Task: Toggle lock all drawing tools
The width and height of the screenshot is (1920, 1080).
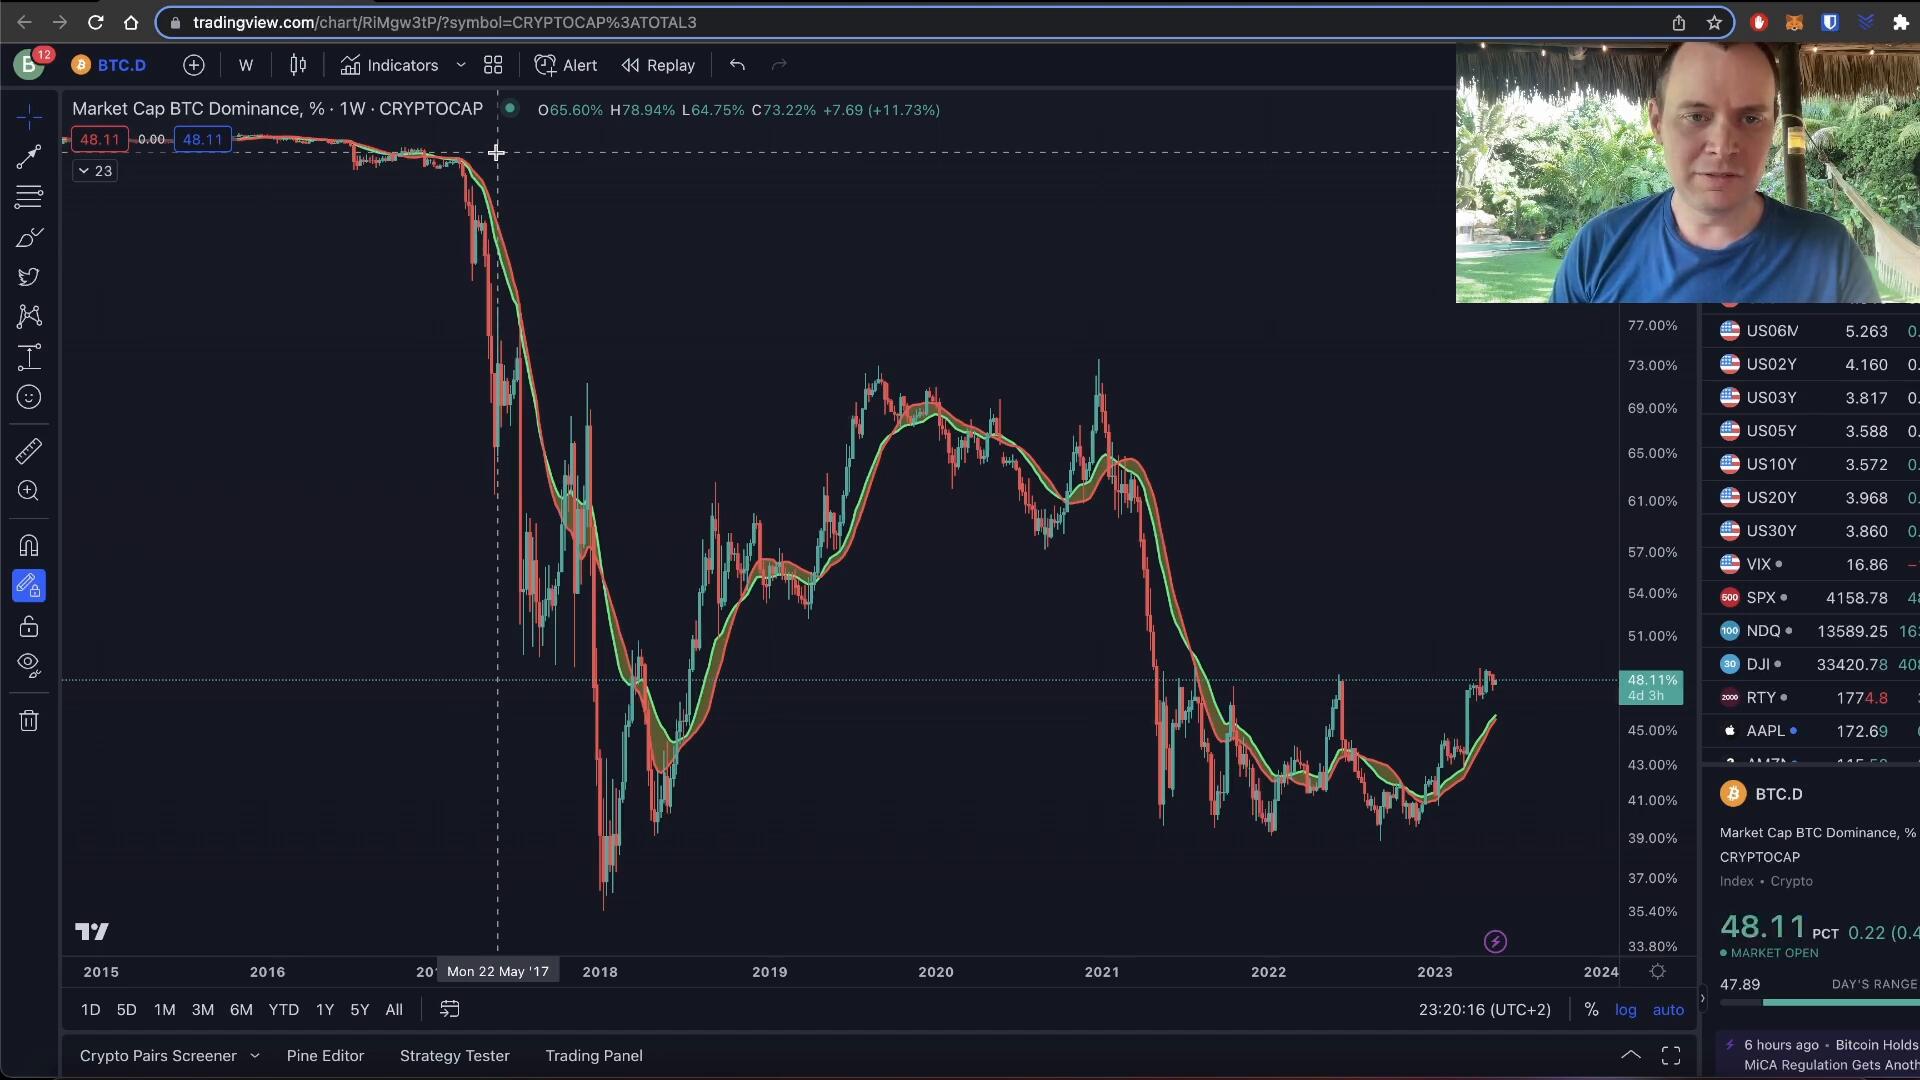Action: click(x=29, y=627)
